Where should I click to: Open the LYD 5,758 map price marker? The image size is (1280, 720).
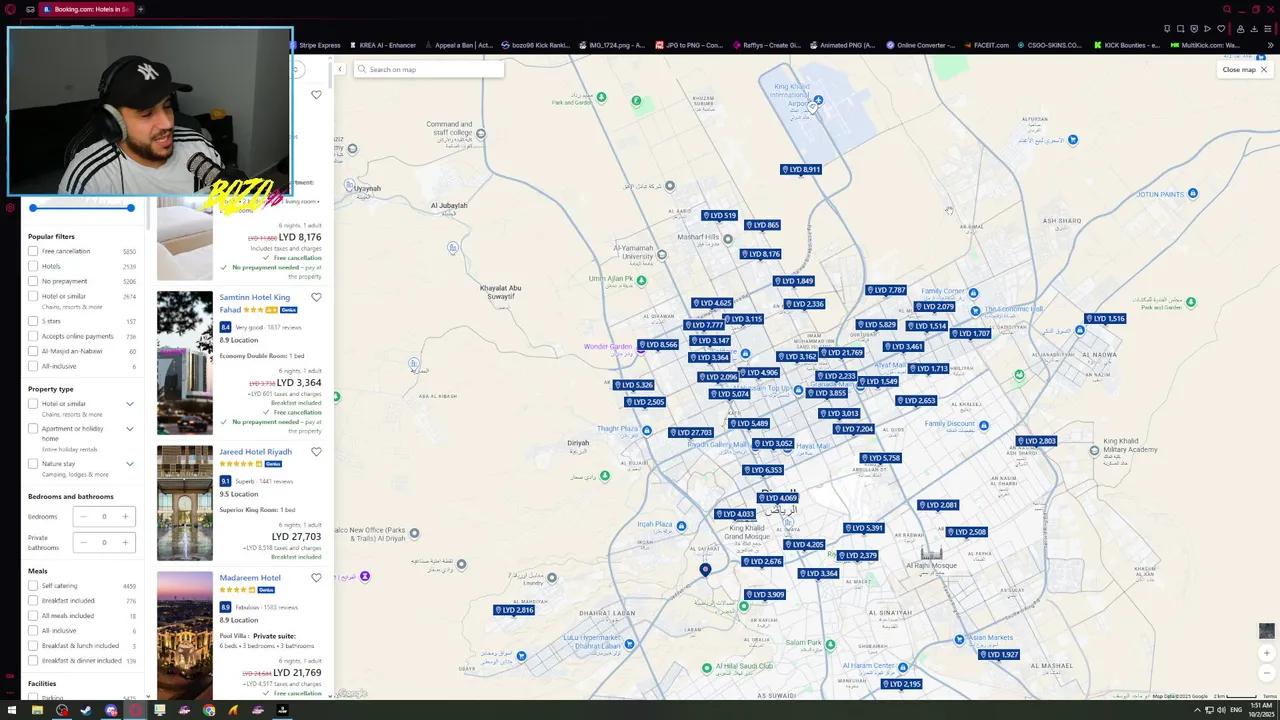(x=881, y=458)
